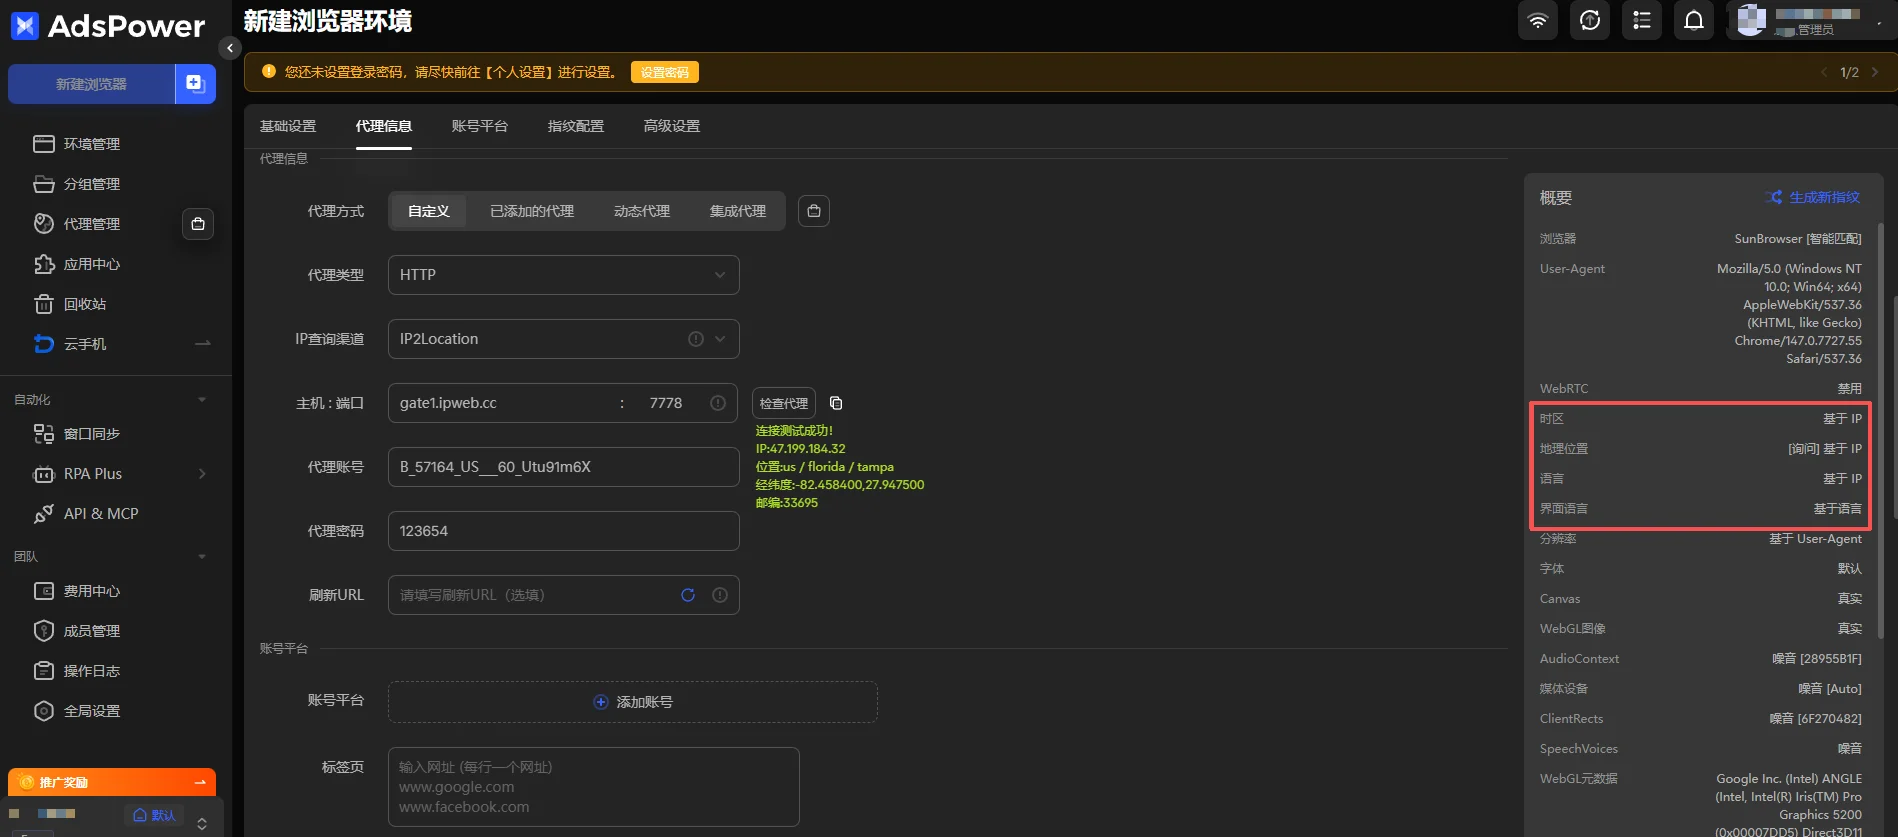
Task: Click the info icon next to port 7778
Action: click(718, 403)
